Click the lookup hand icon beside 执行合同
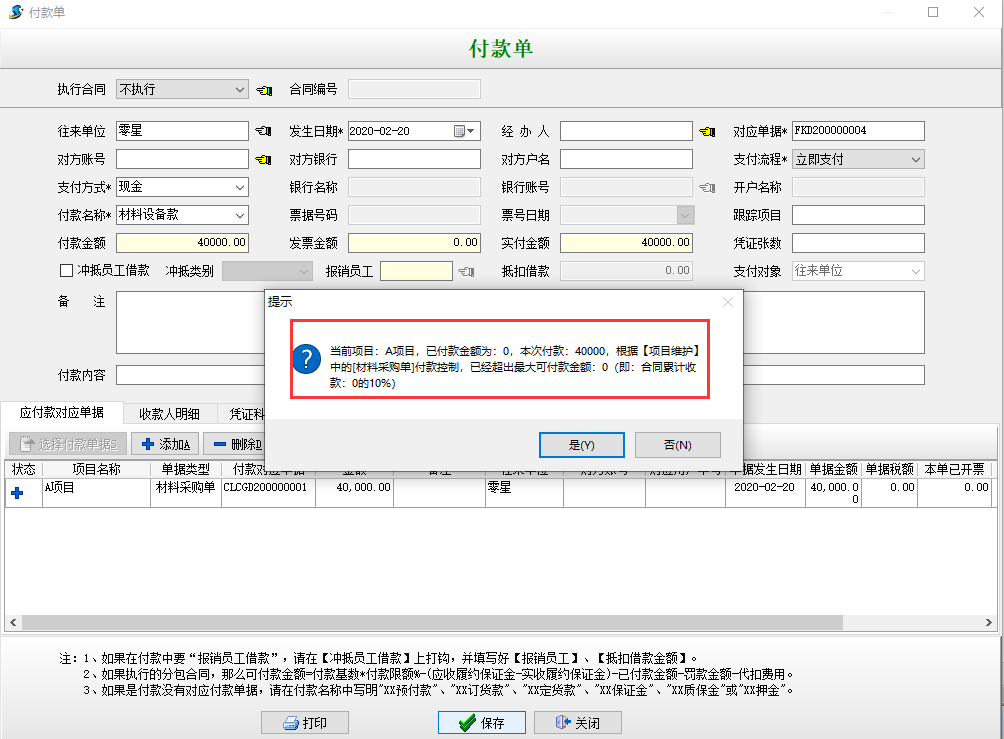1004x739 pixels. point(264,90)
